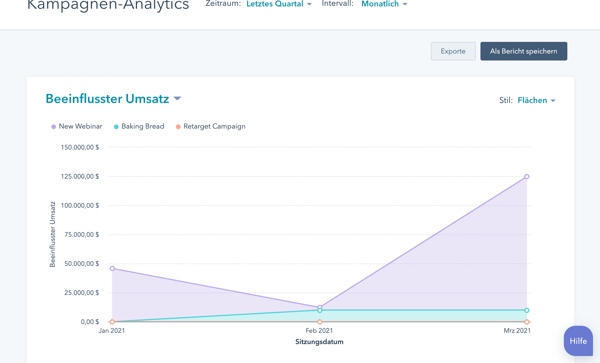Click the vertical Beeinflusster Umsatz axis title
600x363 pixels.
(x=52, y=234)
